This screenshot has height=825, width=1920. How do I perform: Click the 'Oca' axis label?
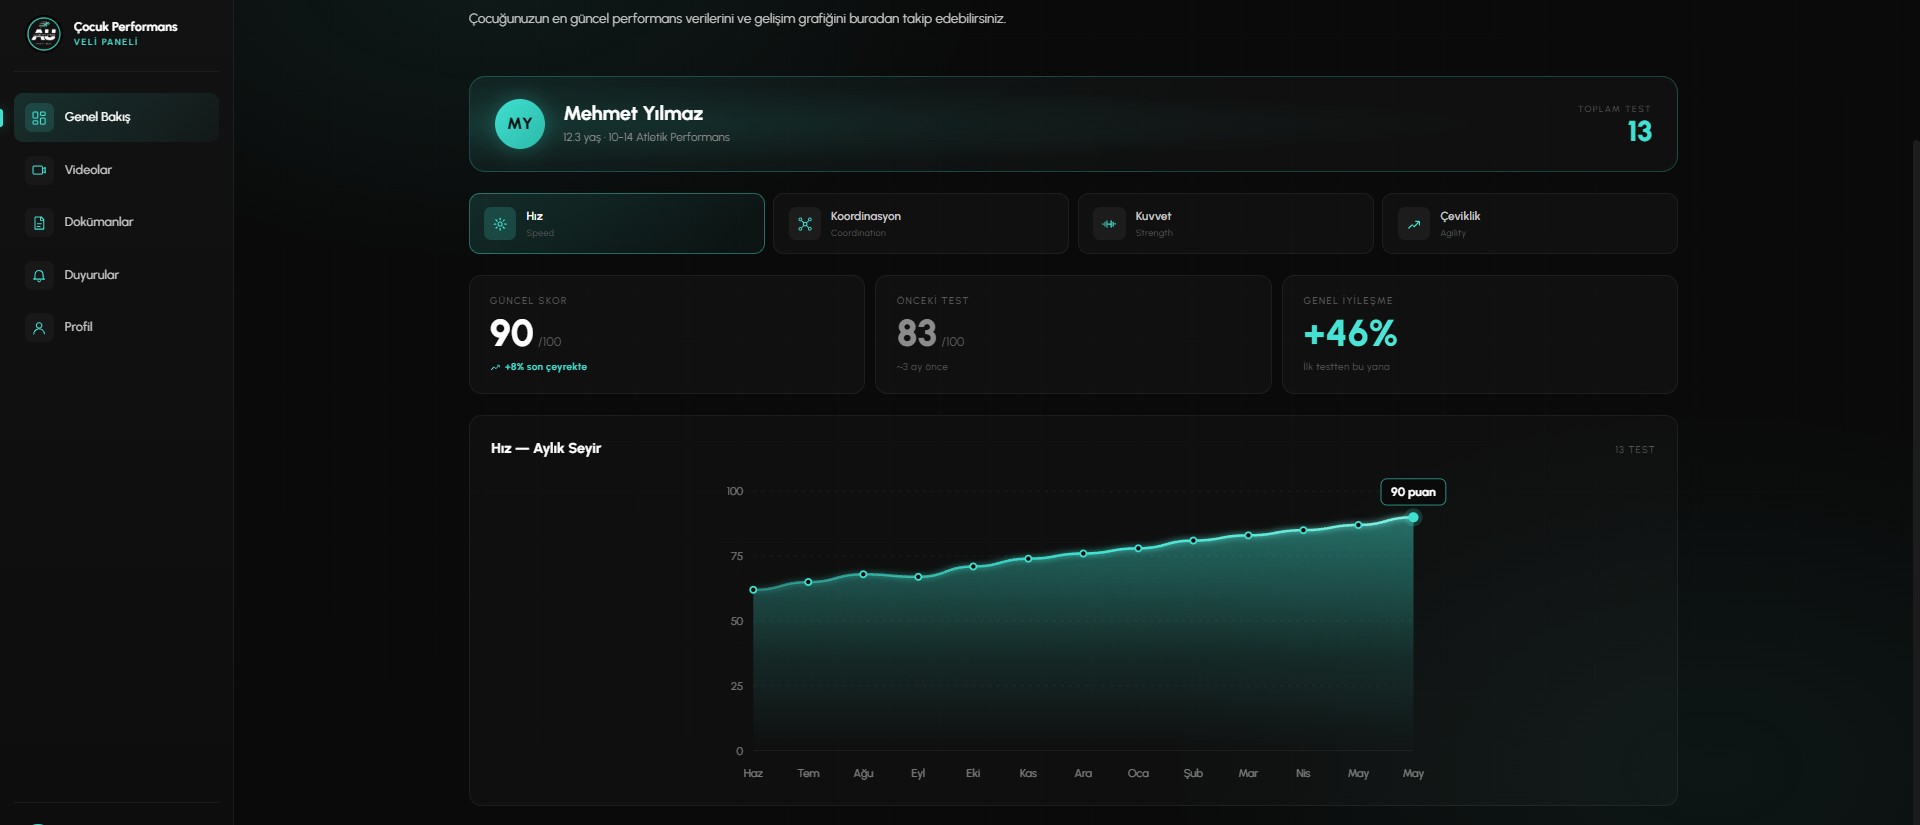coord(1138,773)
